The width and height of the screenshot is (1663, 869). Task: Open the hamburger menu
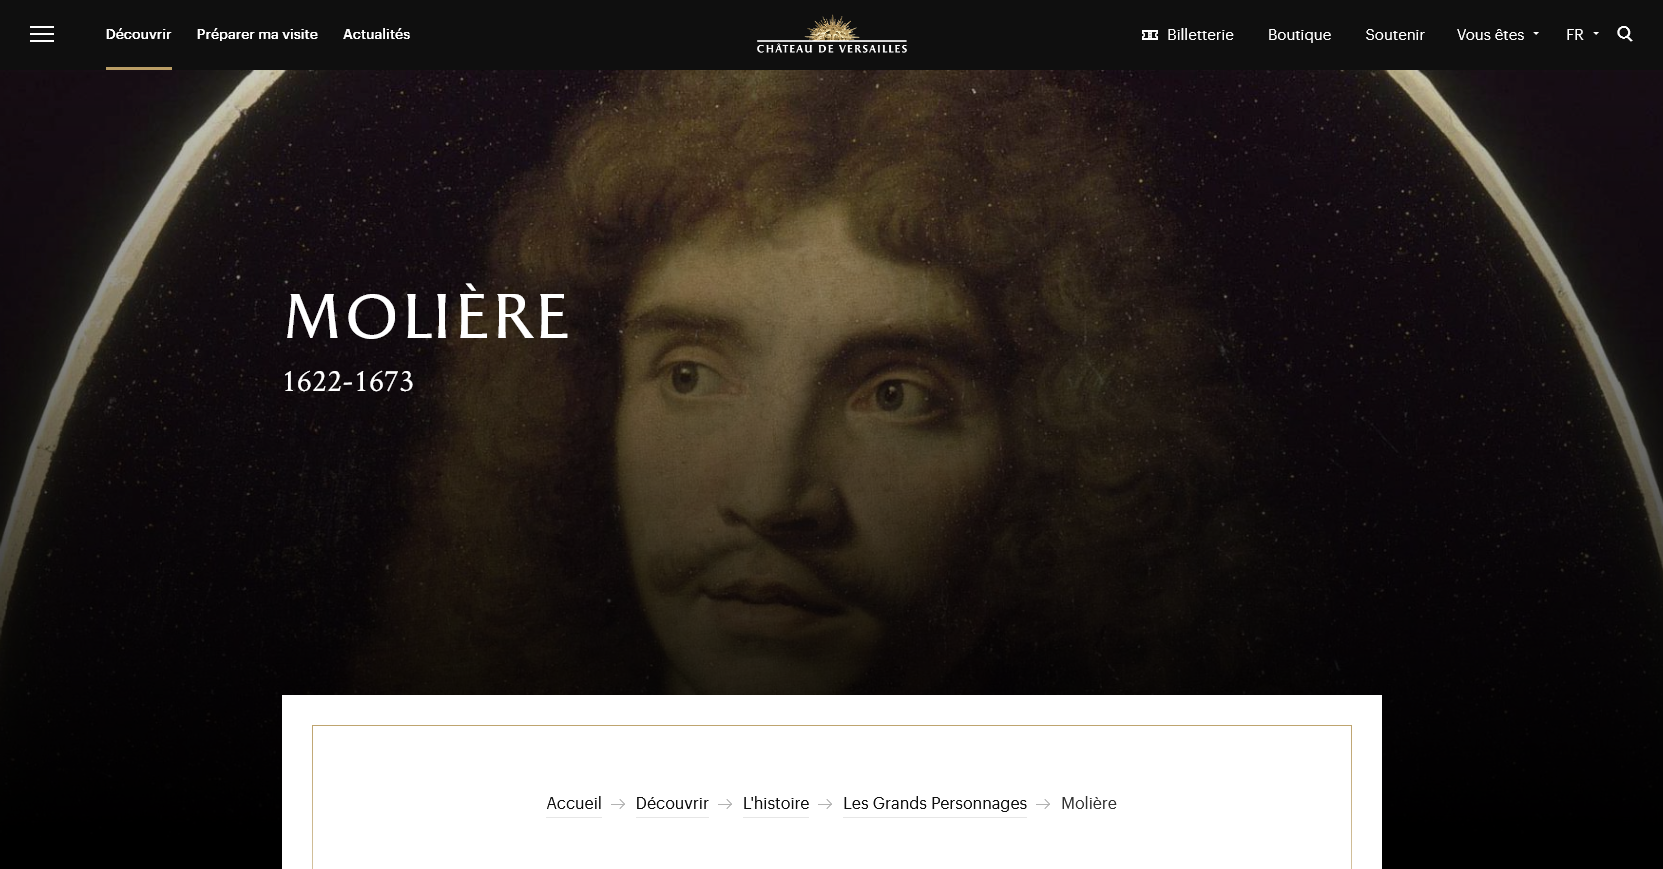click(42, 35)
